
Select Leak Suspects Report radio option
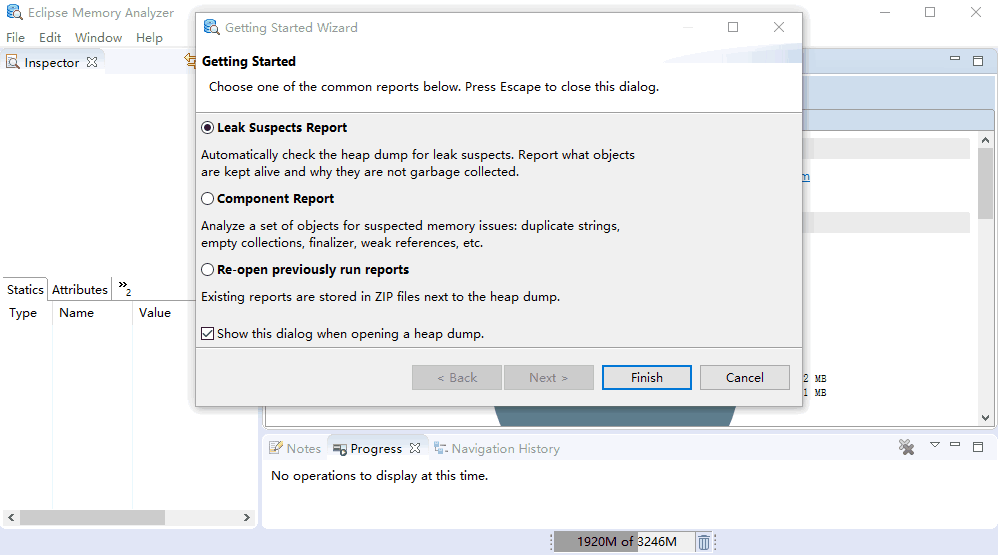pyautogui.click(x=274, y=127)
